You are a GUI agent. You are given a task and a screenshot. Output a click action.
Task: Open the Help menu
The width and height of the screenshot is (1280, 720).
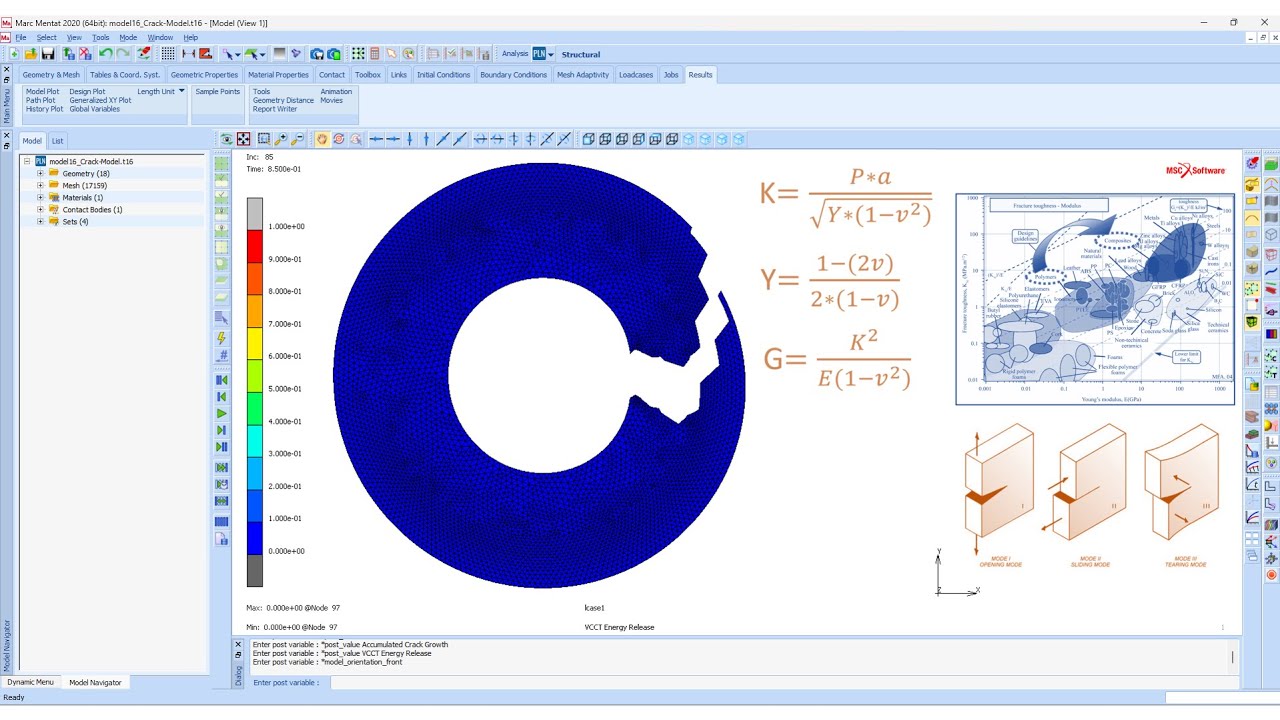point(190,37)
